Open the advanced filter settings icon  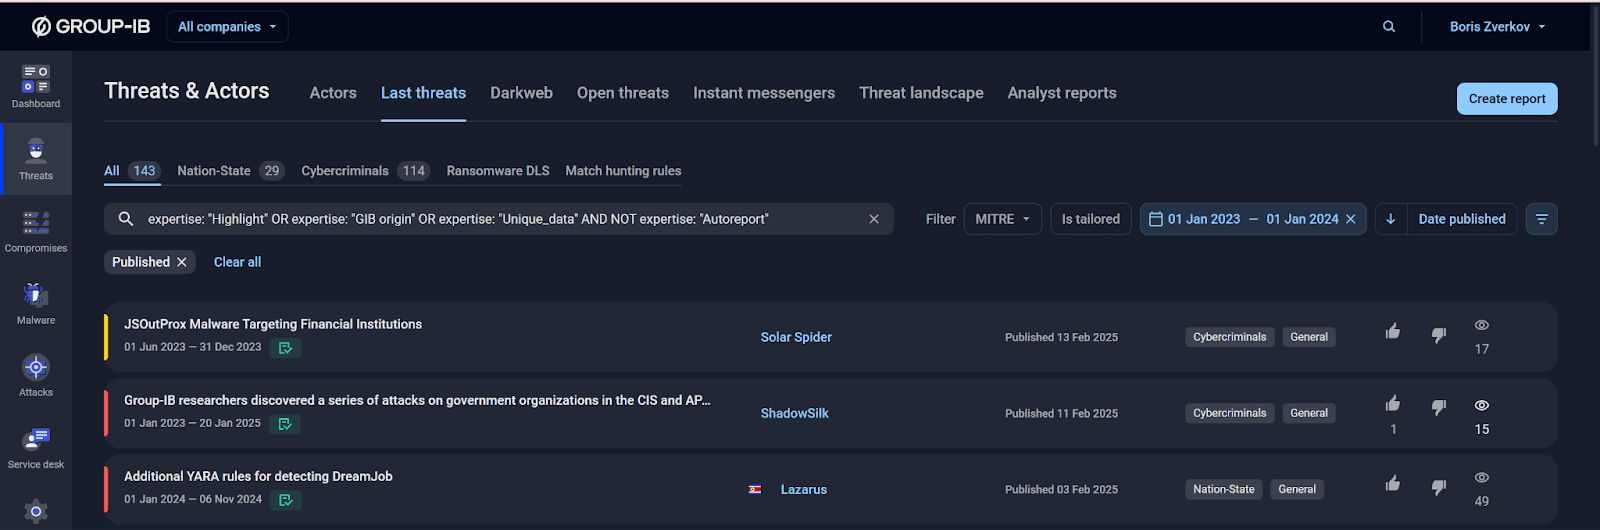point(1541,219)
